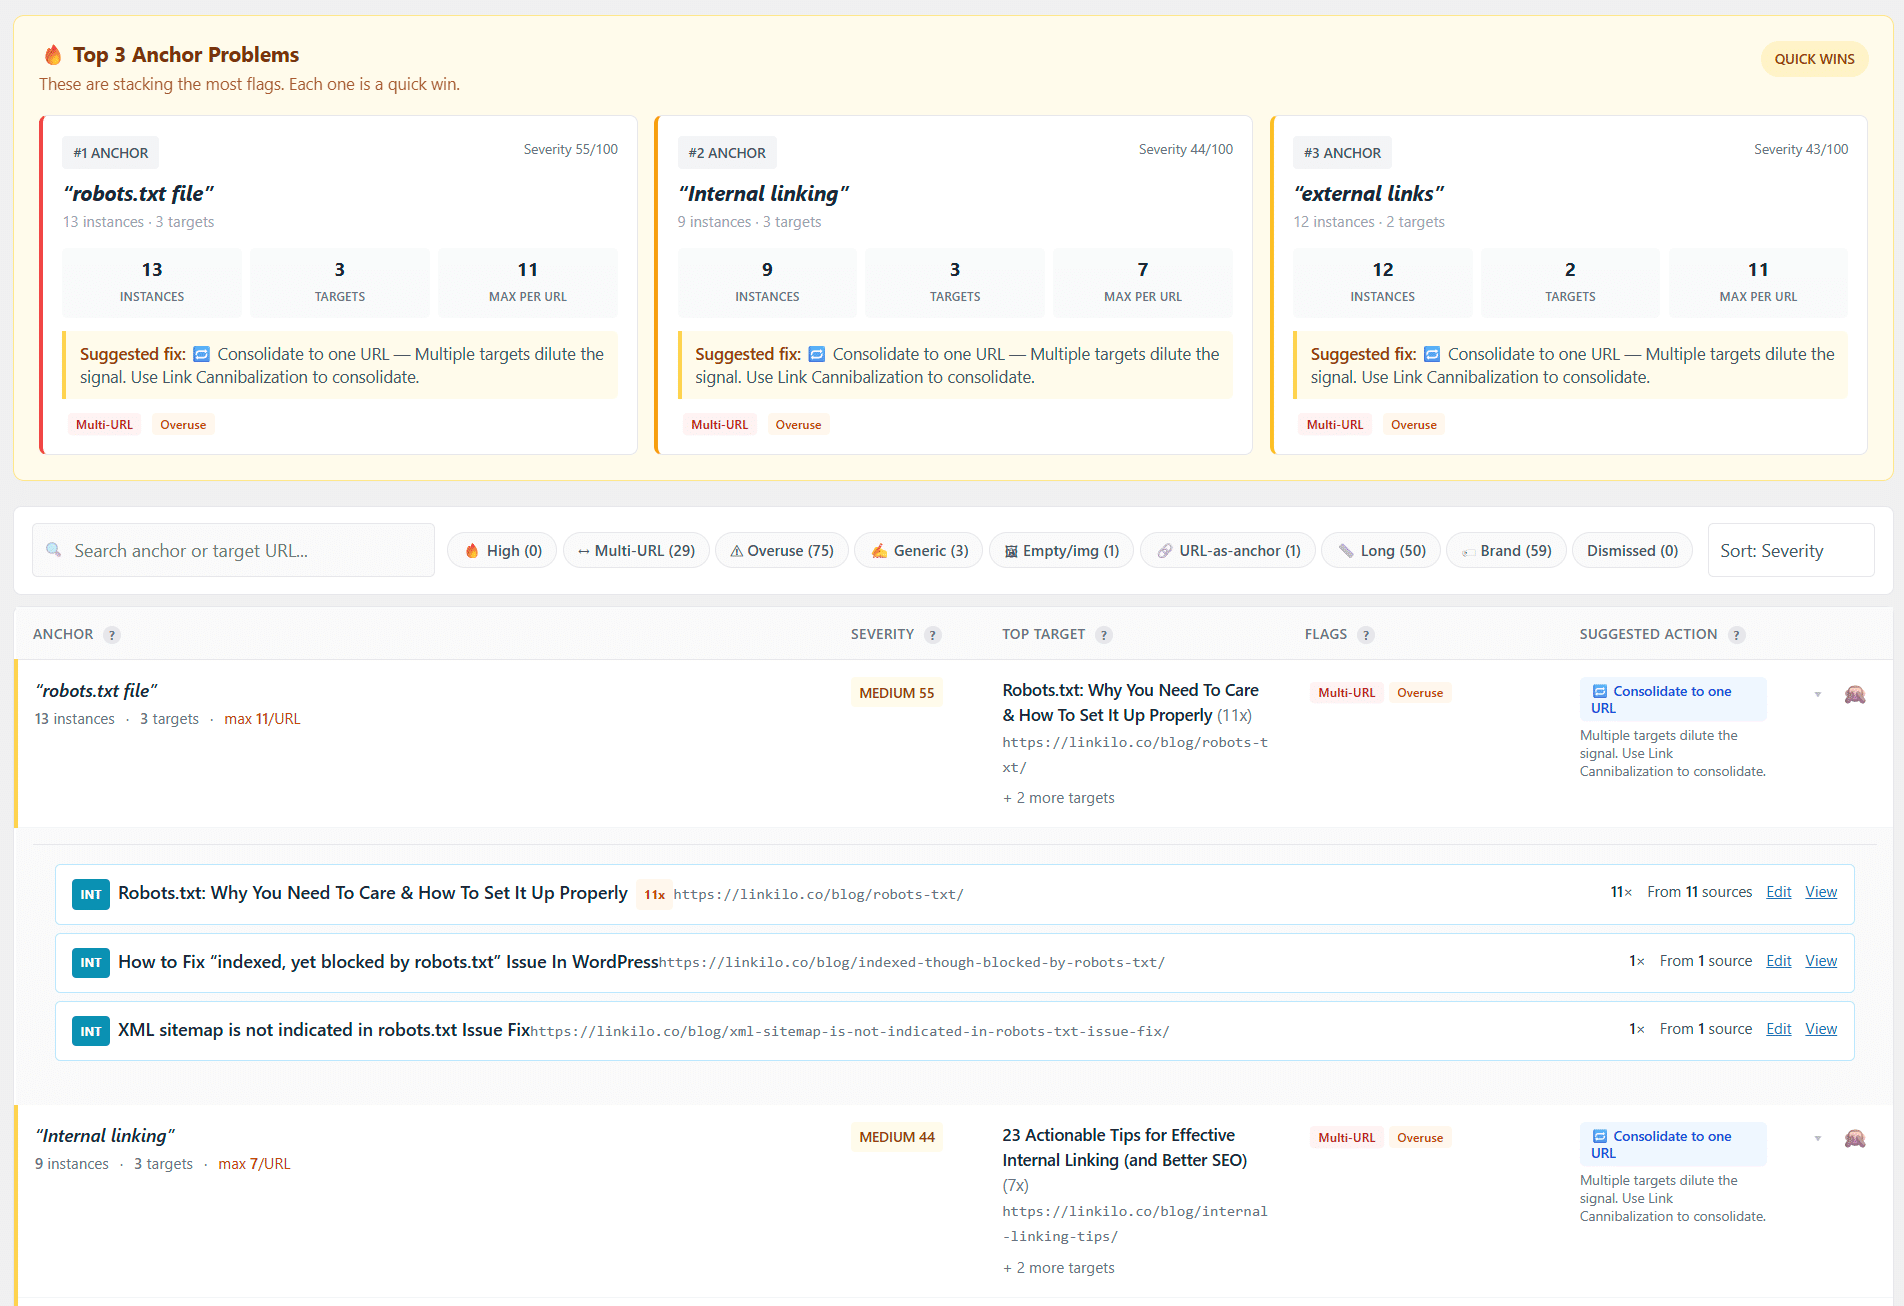Toggle the Overuse (75) filter chip

coord(782,551)
